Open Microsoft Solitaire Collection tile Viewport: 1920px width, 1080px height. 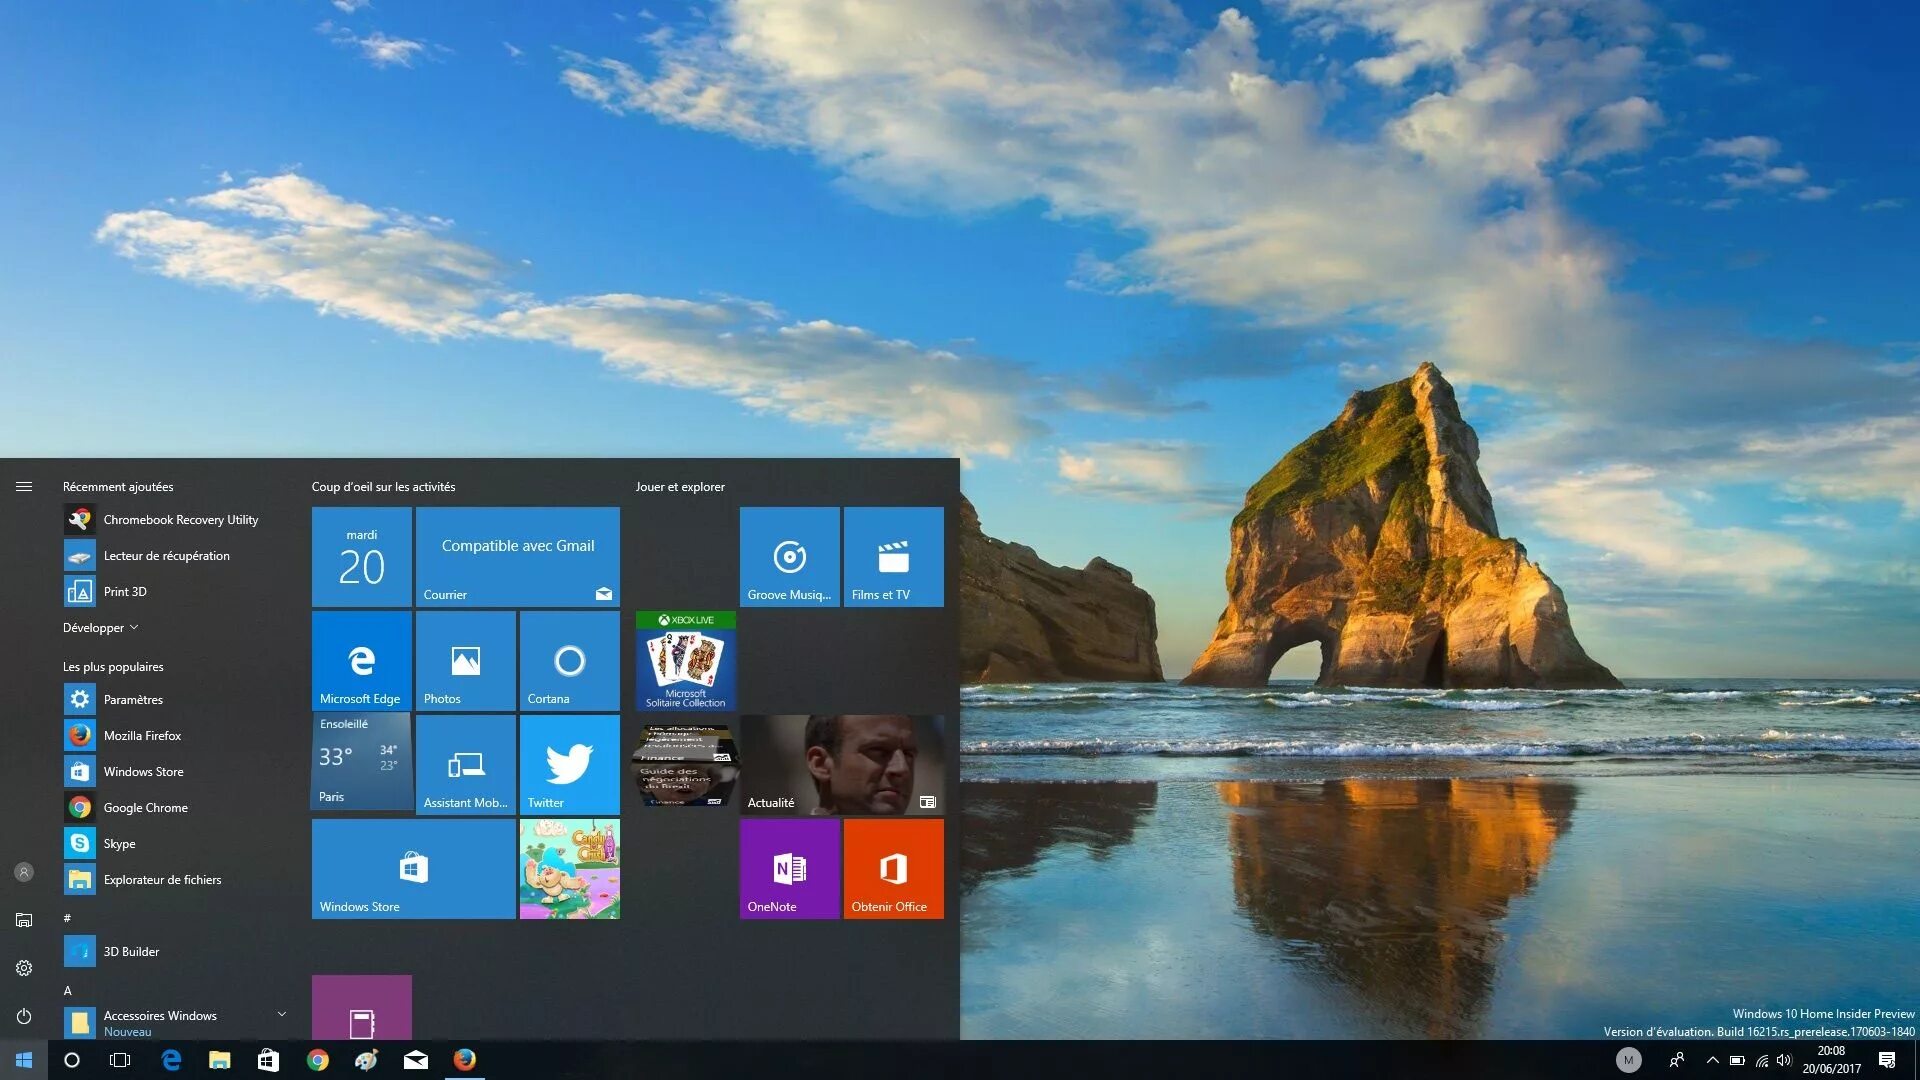[x=683, y=659]
